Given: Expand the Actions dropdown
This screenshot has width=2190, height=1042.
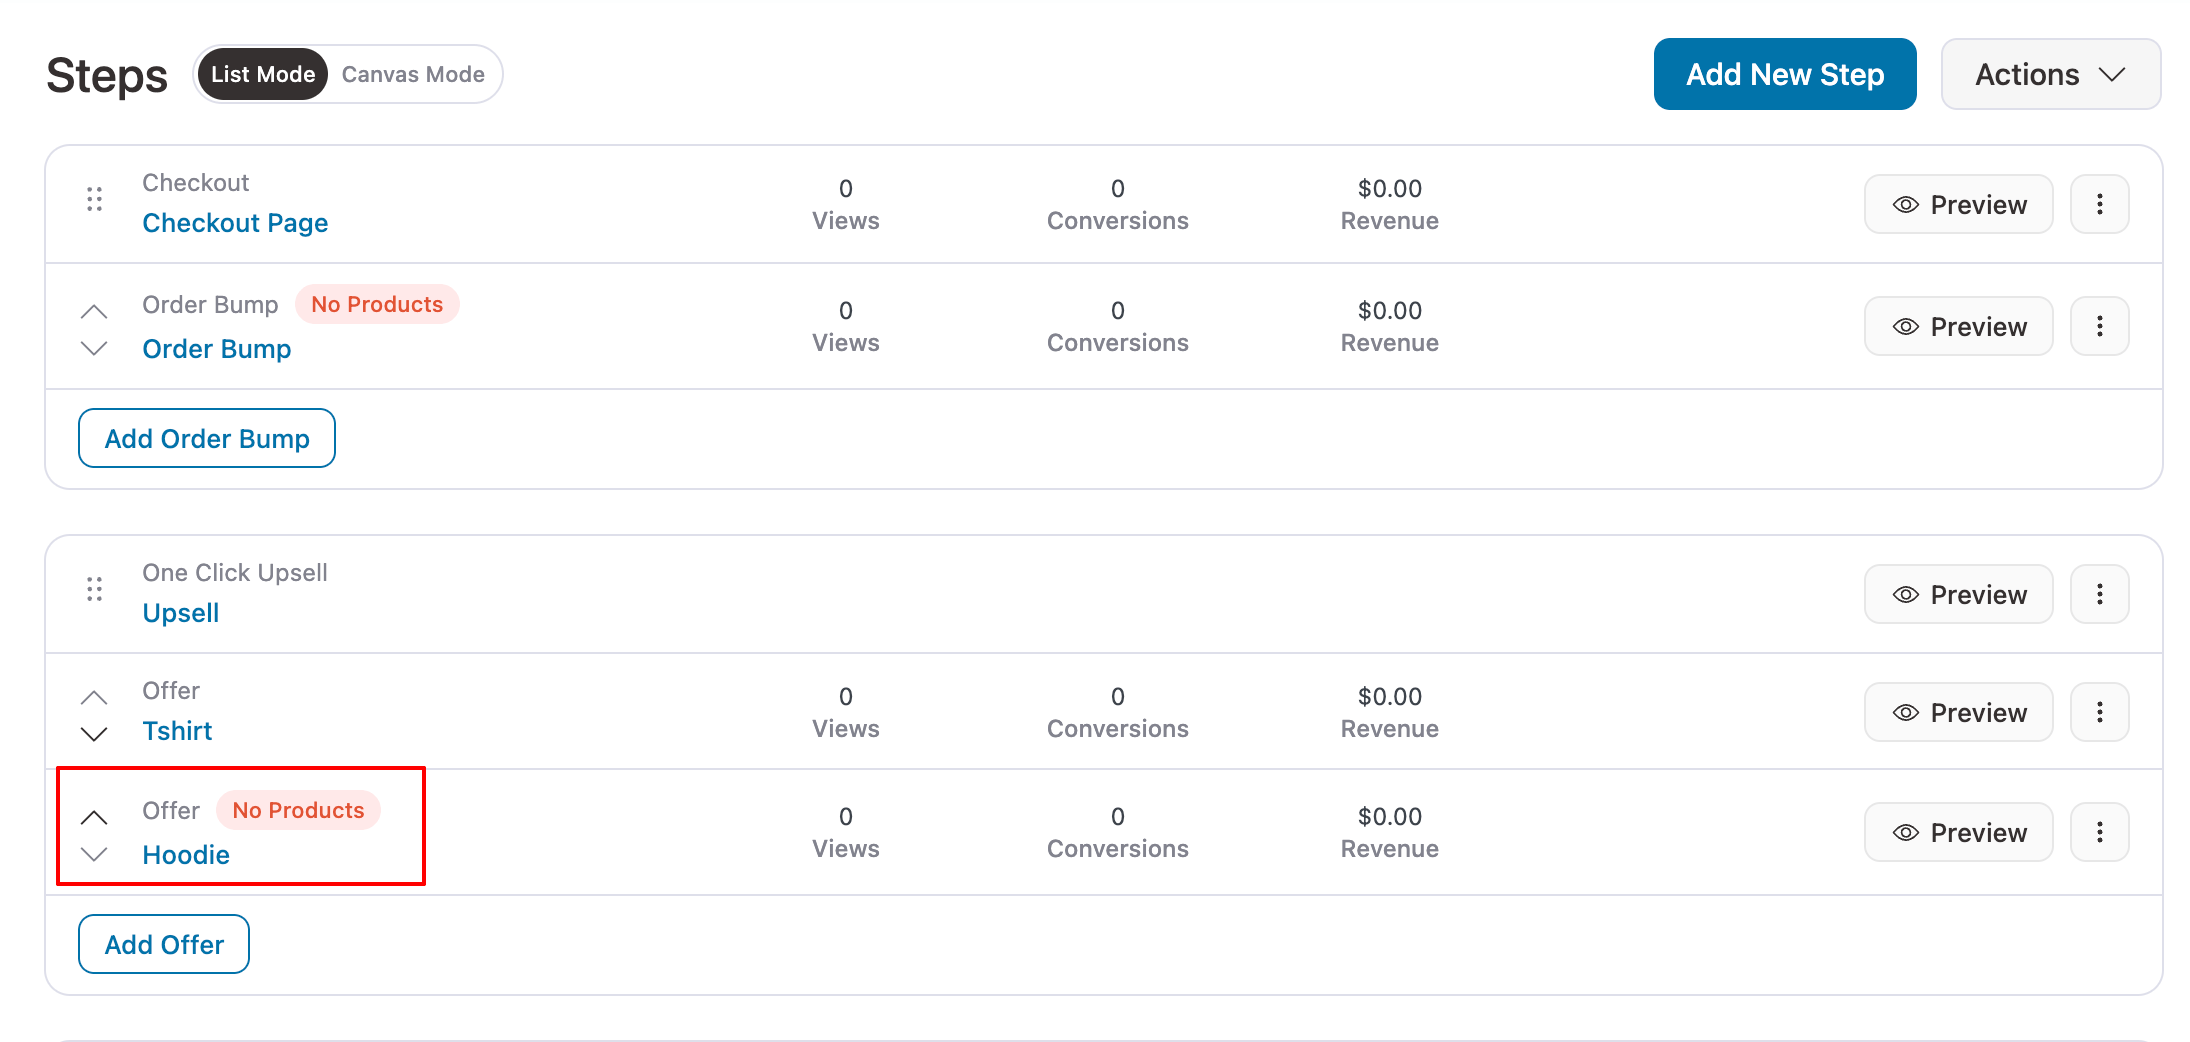Looking at the screenshot, I should coord(2050,74).
